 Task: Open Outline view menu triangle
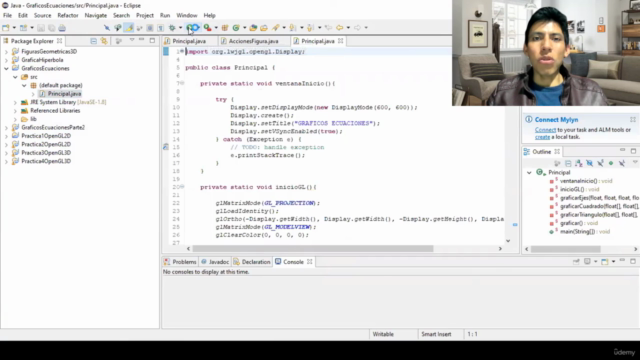[x=635, y=163]
